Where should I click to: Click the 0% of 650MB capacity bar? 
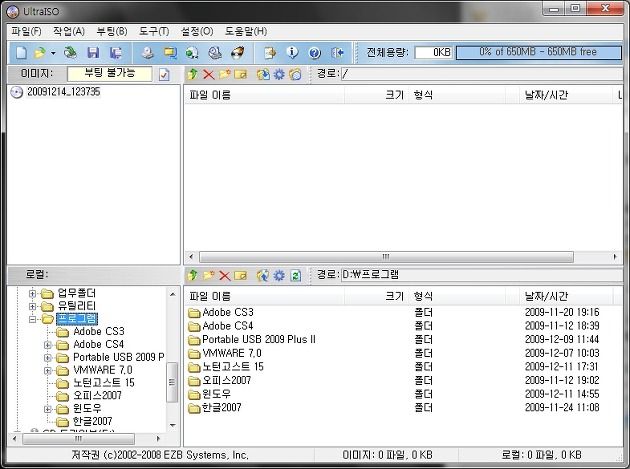pyautogui.click(x=538, y=52)
